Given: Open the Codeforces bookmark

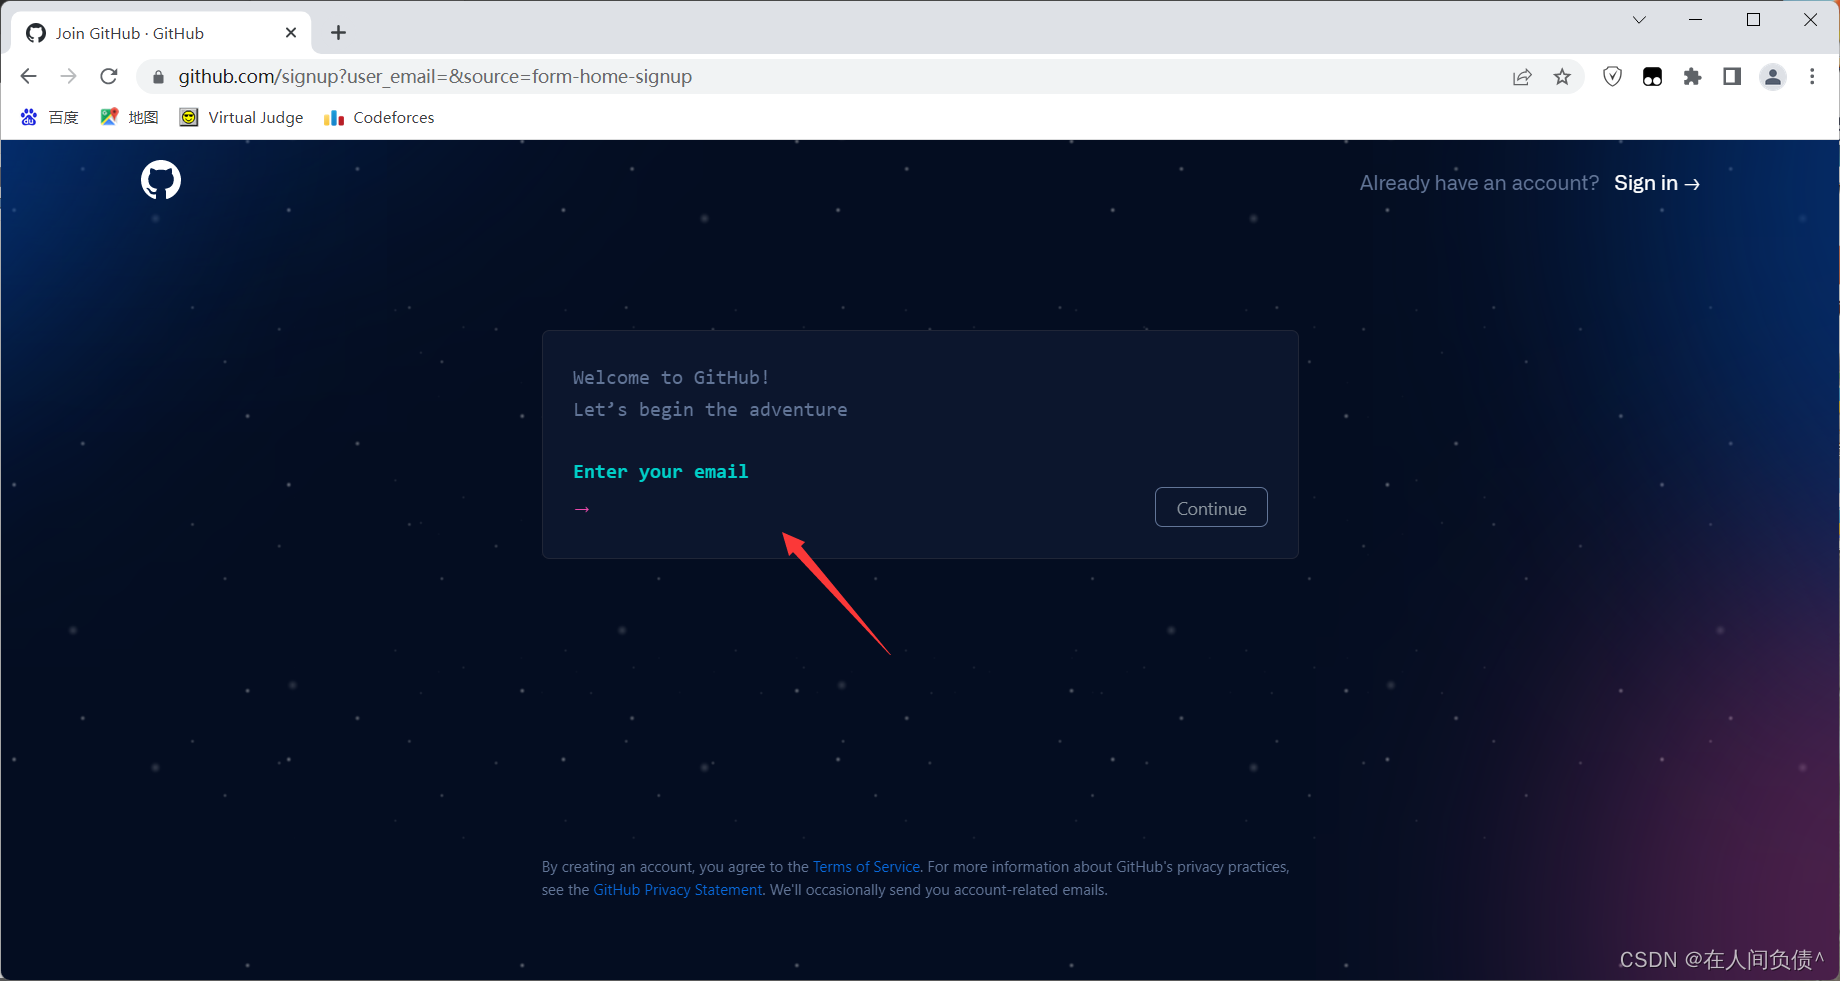Looking at the screenshot, I should point(379,117).
